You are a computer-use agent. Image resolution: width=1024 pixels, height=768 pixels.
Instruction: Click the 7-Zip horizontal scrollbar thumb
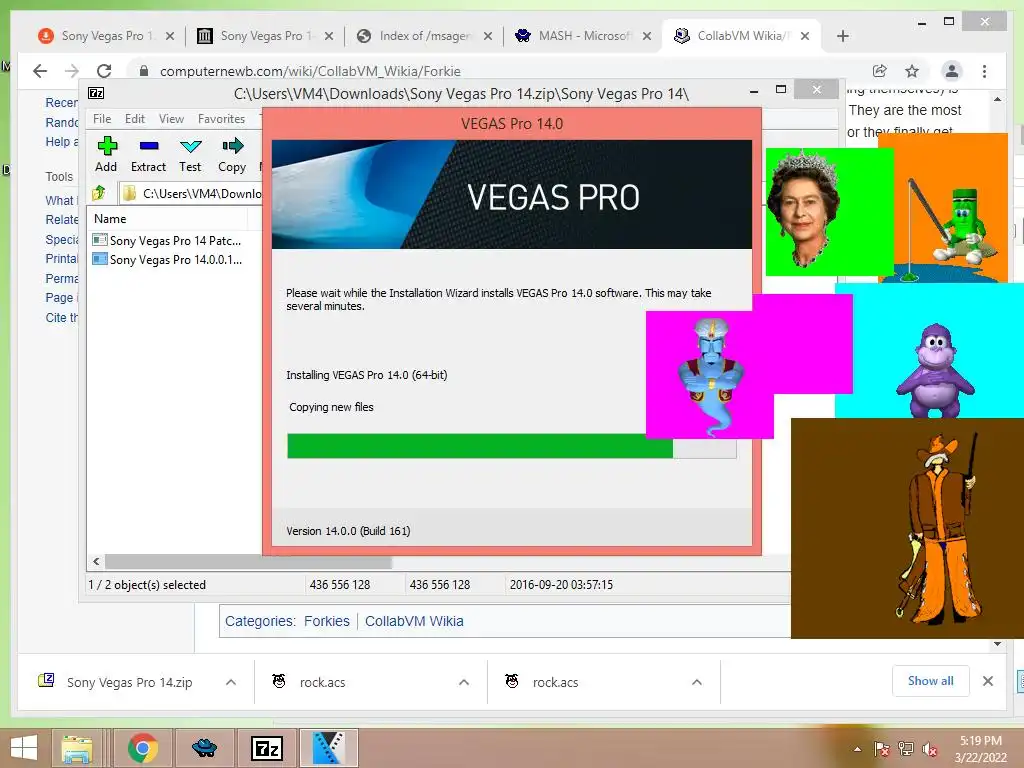pyautogui.click(x=248, y=562)
